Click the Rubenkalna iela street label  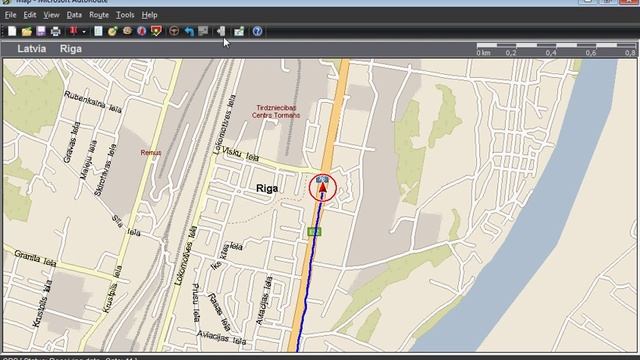coord(93,102)
